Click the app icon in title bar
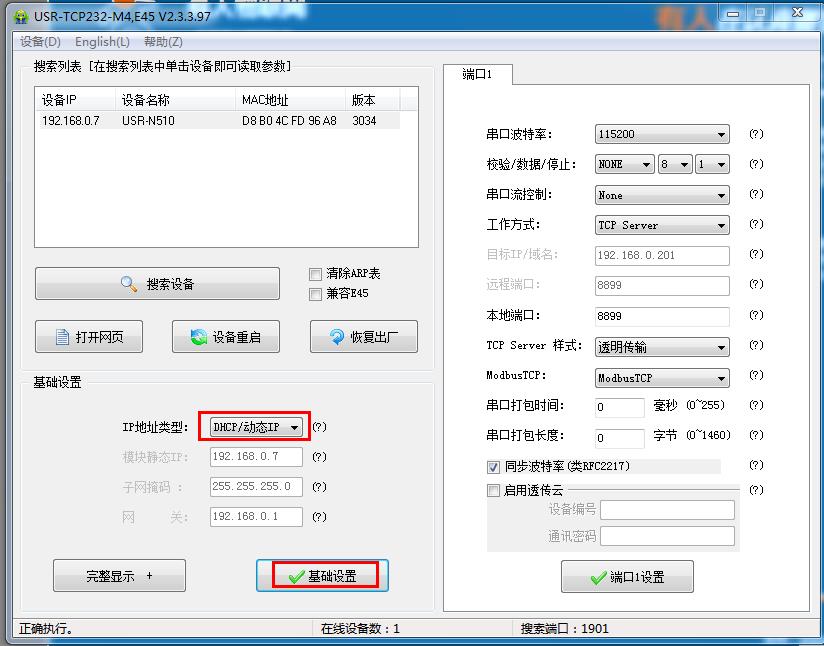Screen dimensions: 824x646 (20, 16)
